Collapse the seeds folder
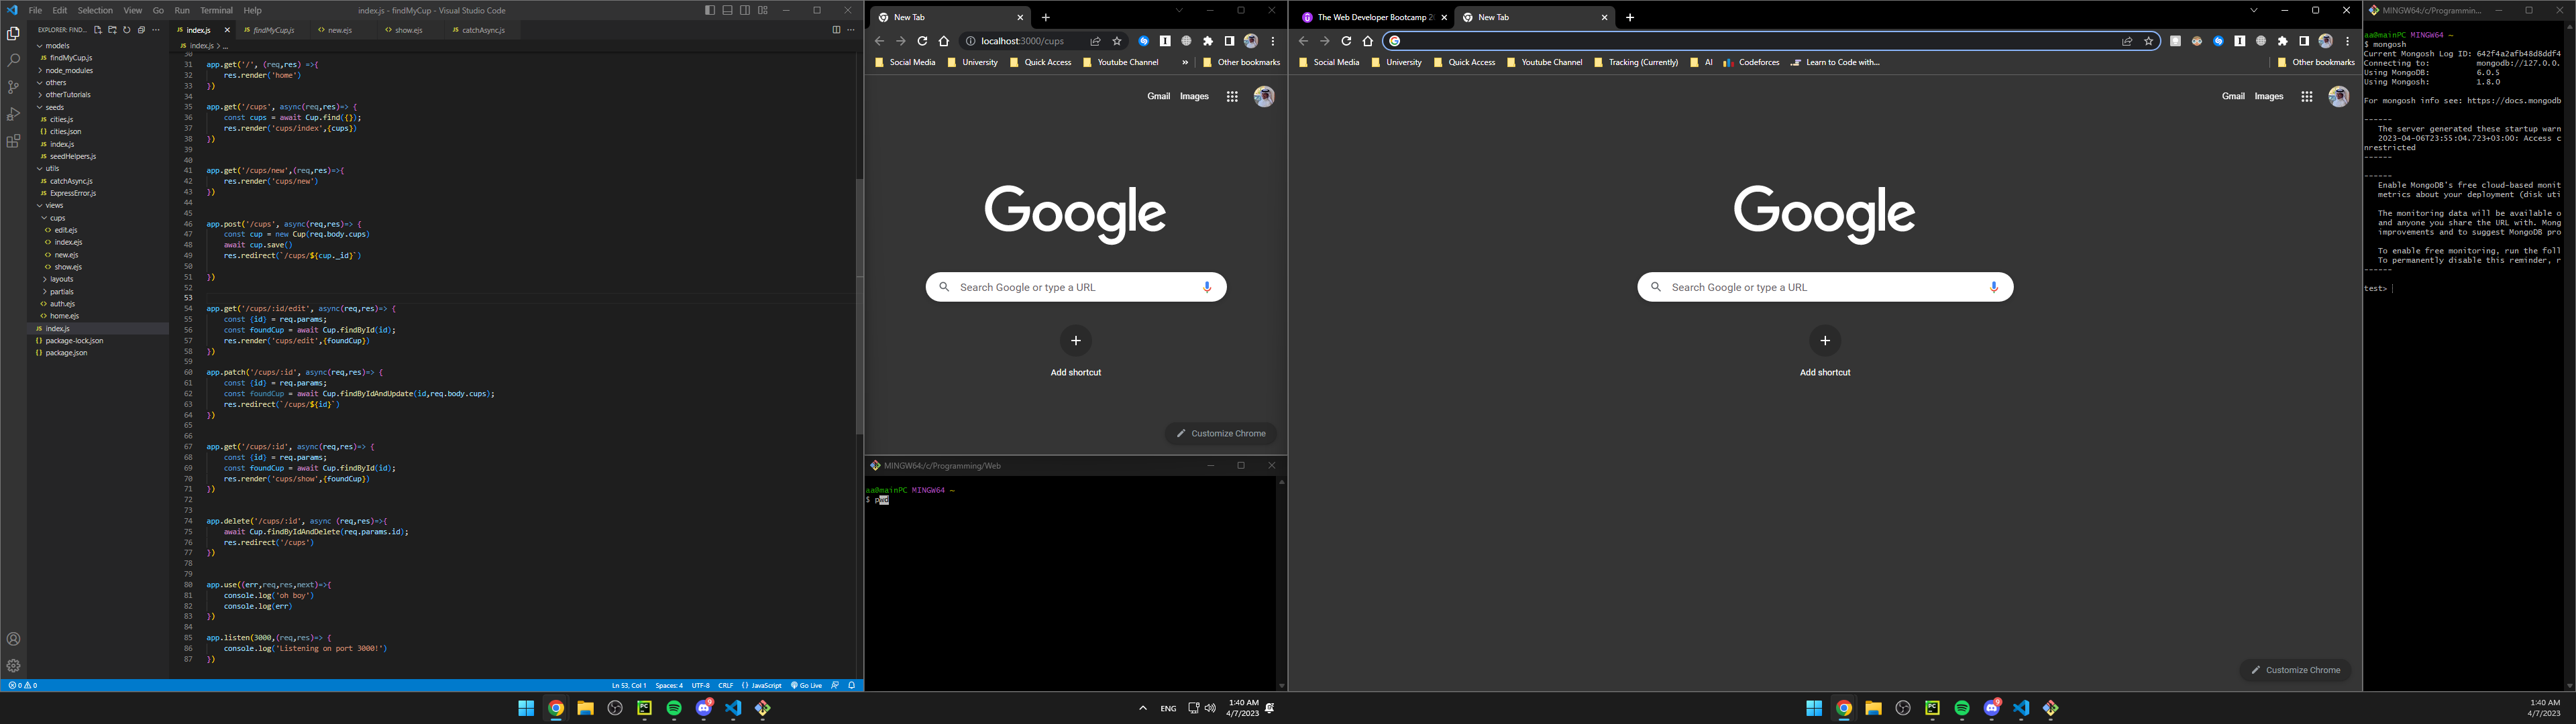2576x724 pixels. (x=54, y=107)
